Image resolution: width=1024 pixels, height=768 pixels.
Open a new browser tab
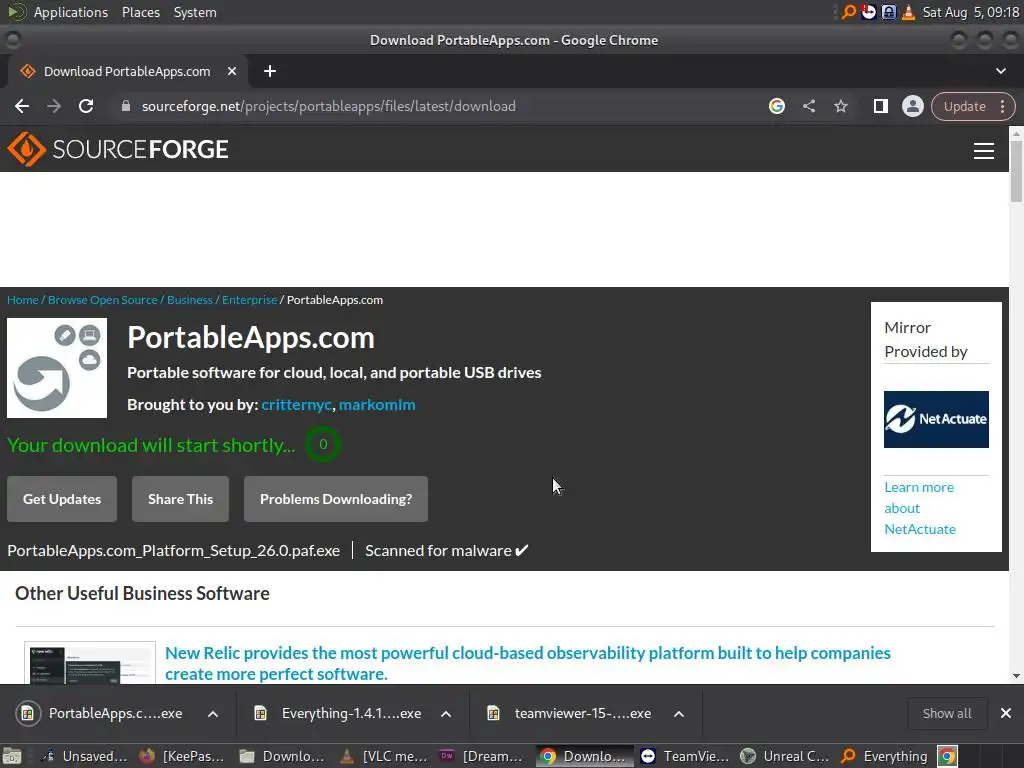tap(270, 71)
